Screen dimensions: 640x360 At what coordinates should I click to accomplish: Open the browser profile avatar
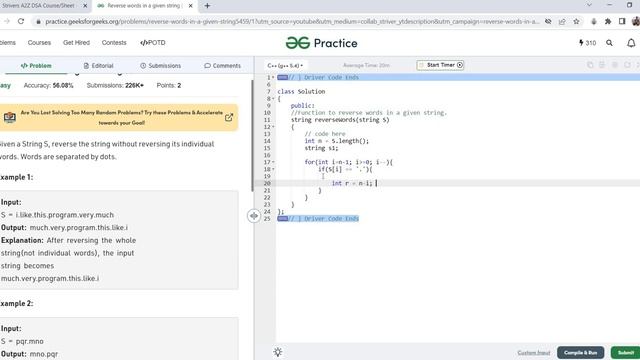click(636, 21)
